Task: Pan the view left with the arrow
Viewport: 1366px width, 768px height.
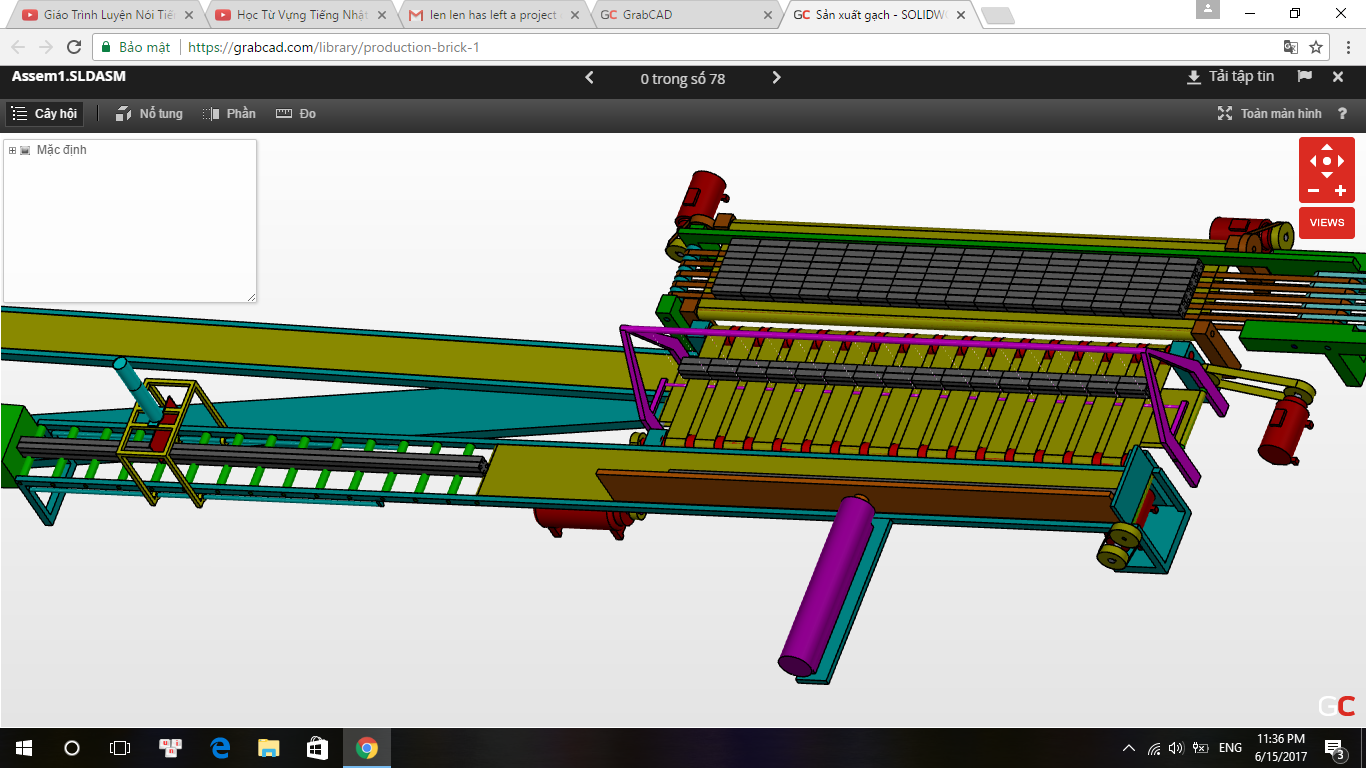Action: pyautogui.click(x=1312, y=161)
